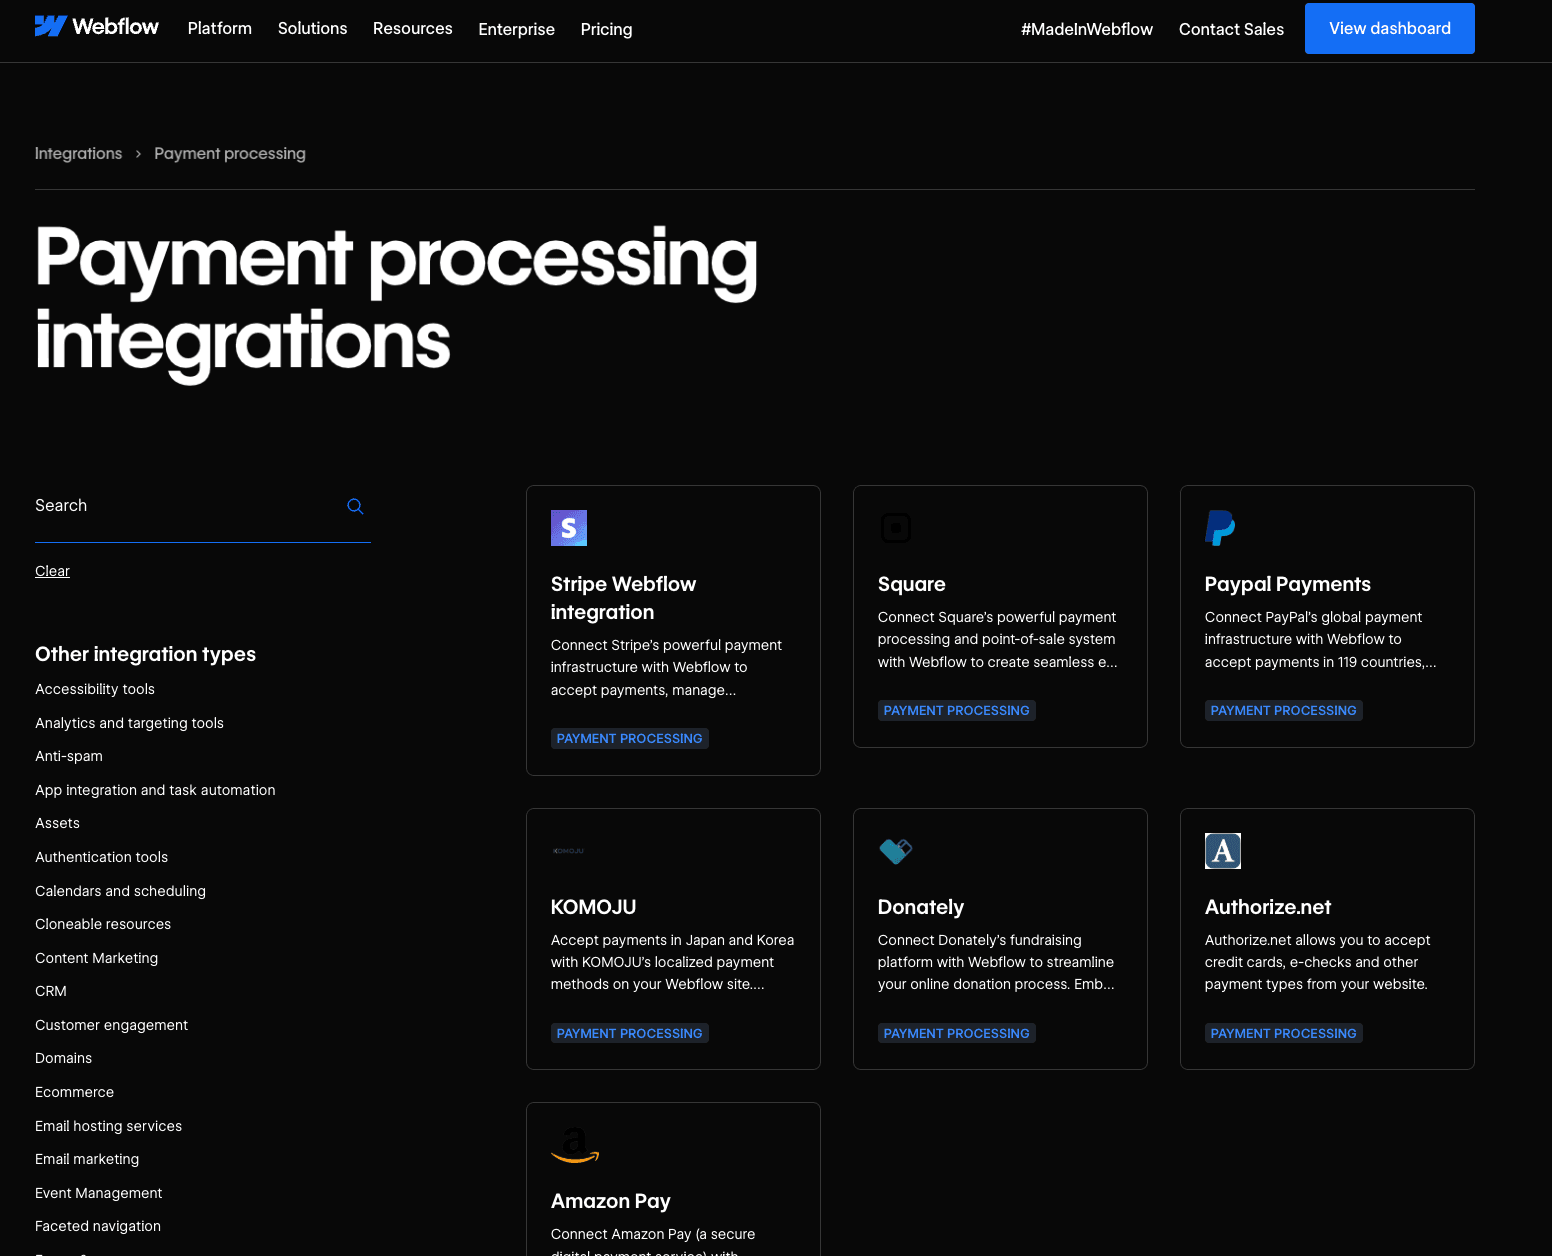Click 'Accept payments in Japan and Korea' text
The width and height of the screenshot is (1552, 1256).
pyautogui.click(x=672, y=962)
